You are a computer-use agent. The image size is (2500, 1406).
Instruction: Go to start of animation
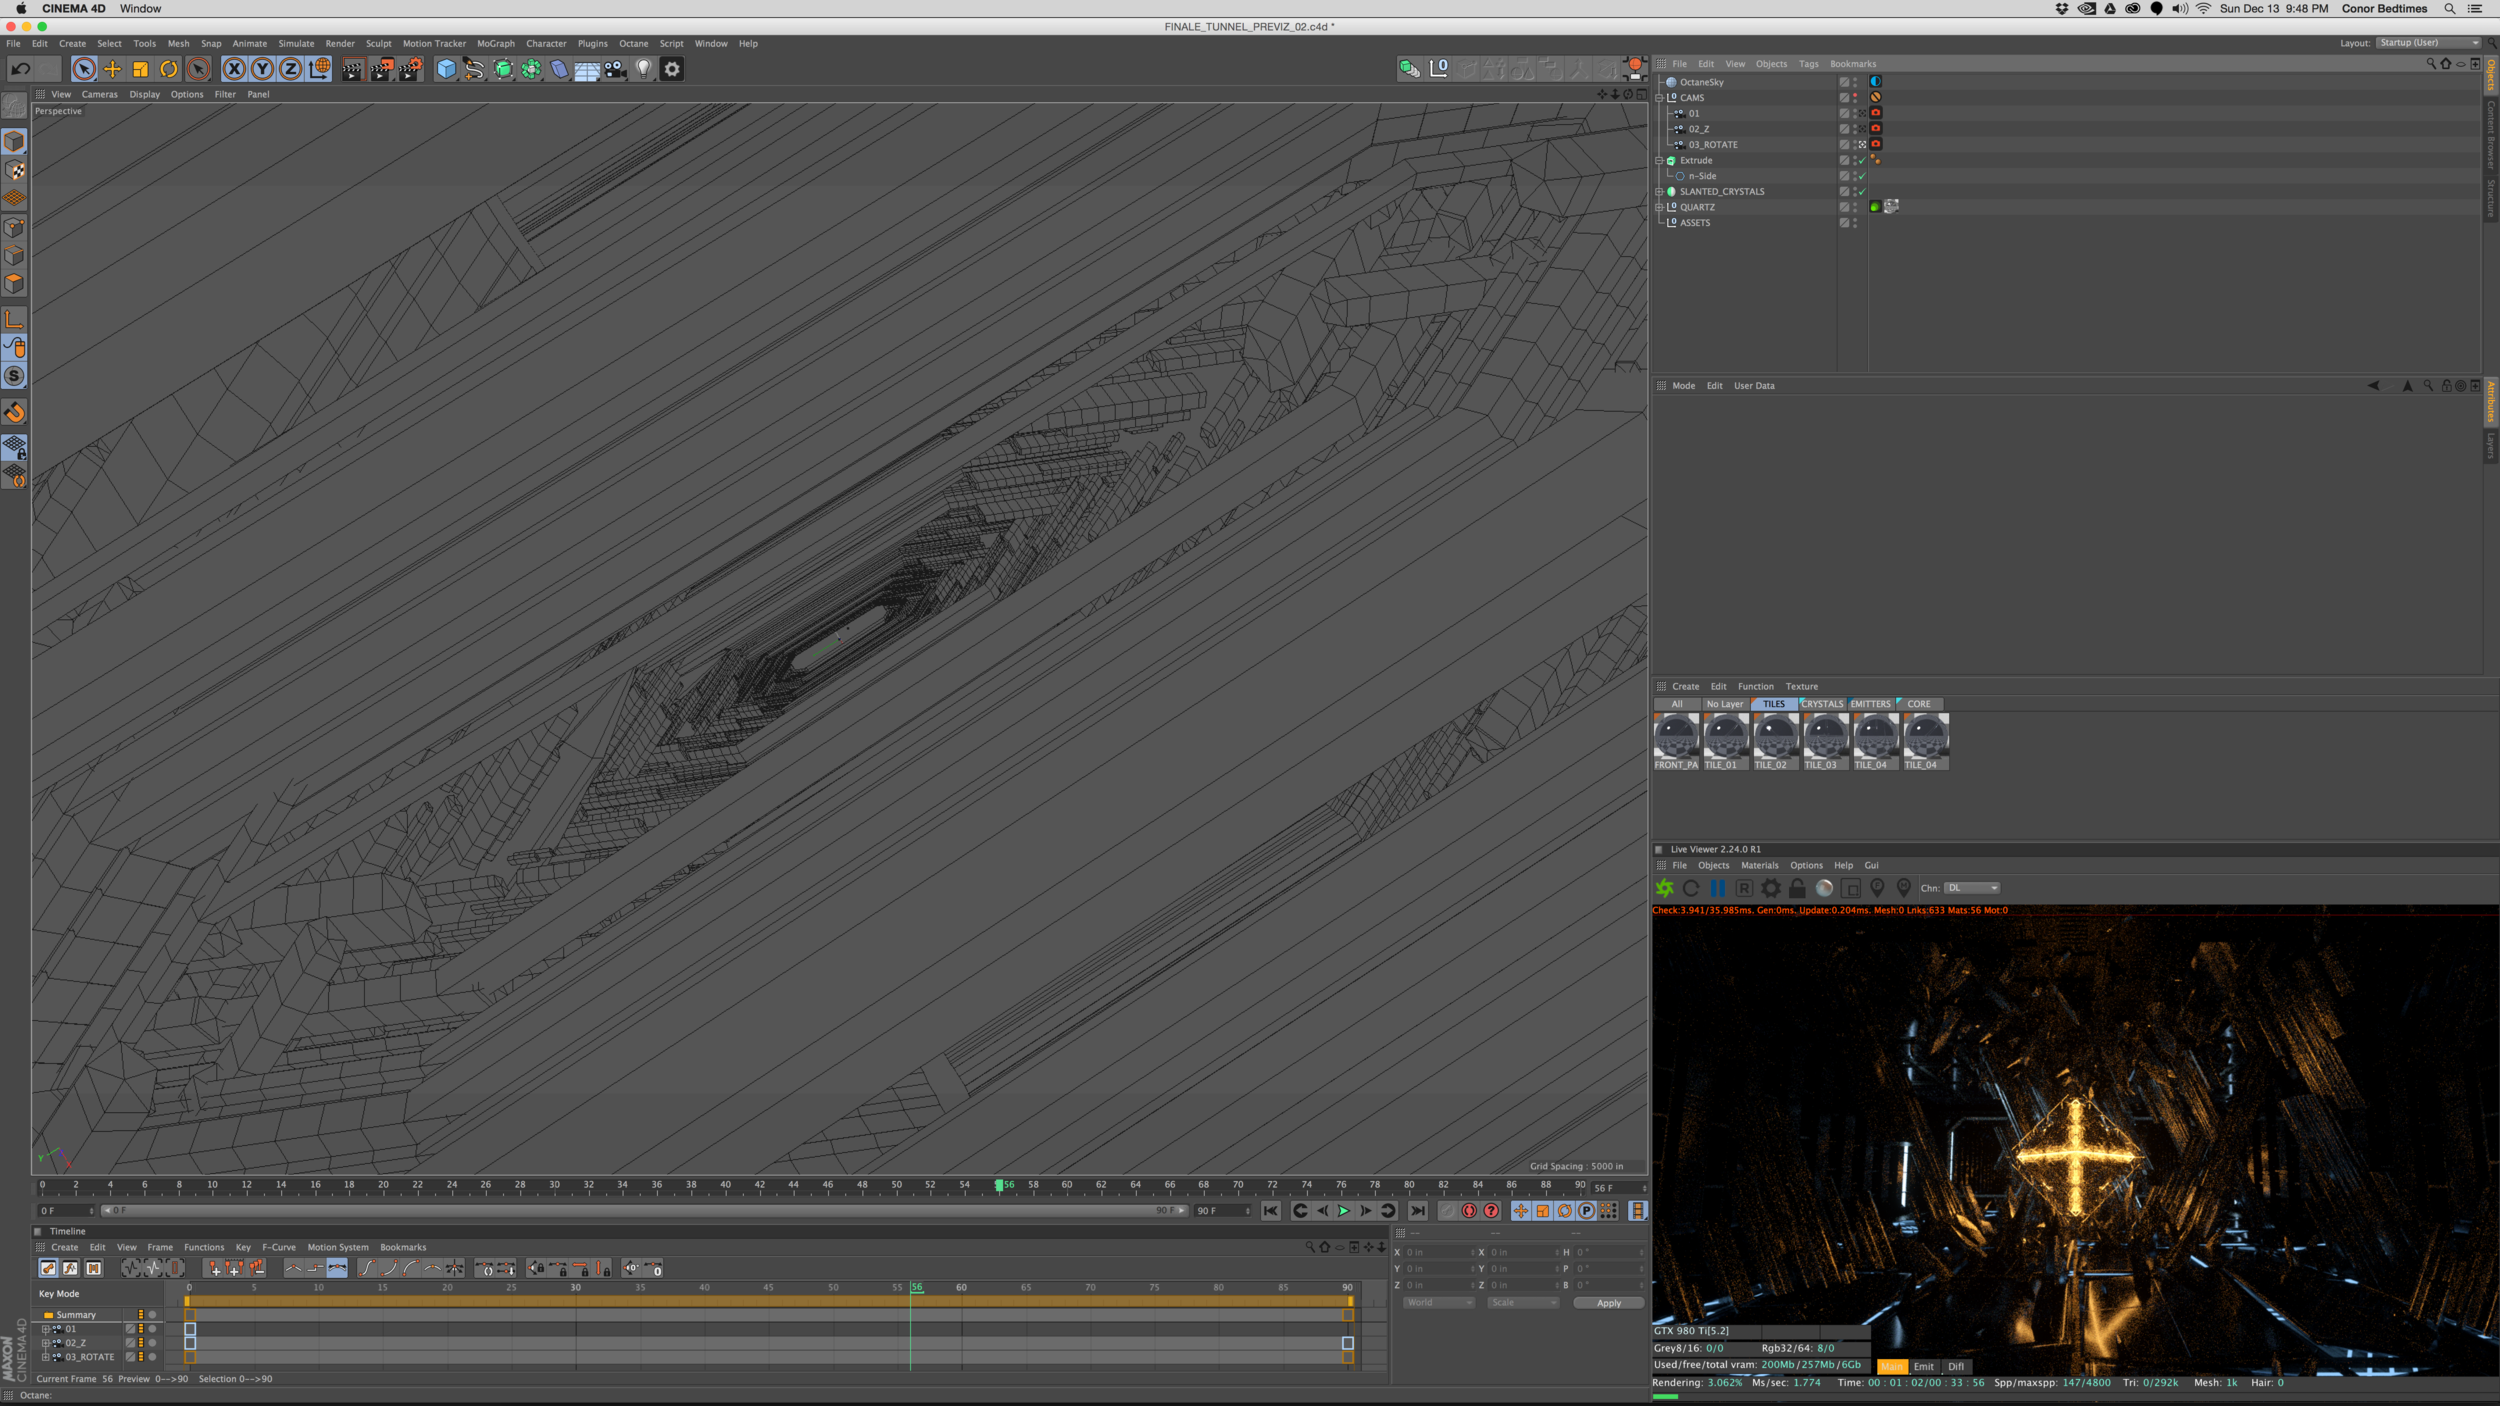1270,1211
